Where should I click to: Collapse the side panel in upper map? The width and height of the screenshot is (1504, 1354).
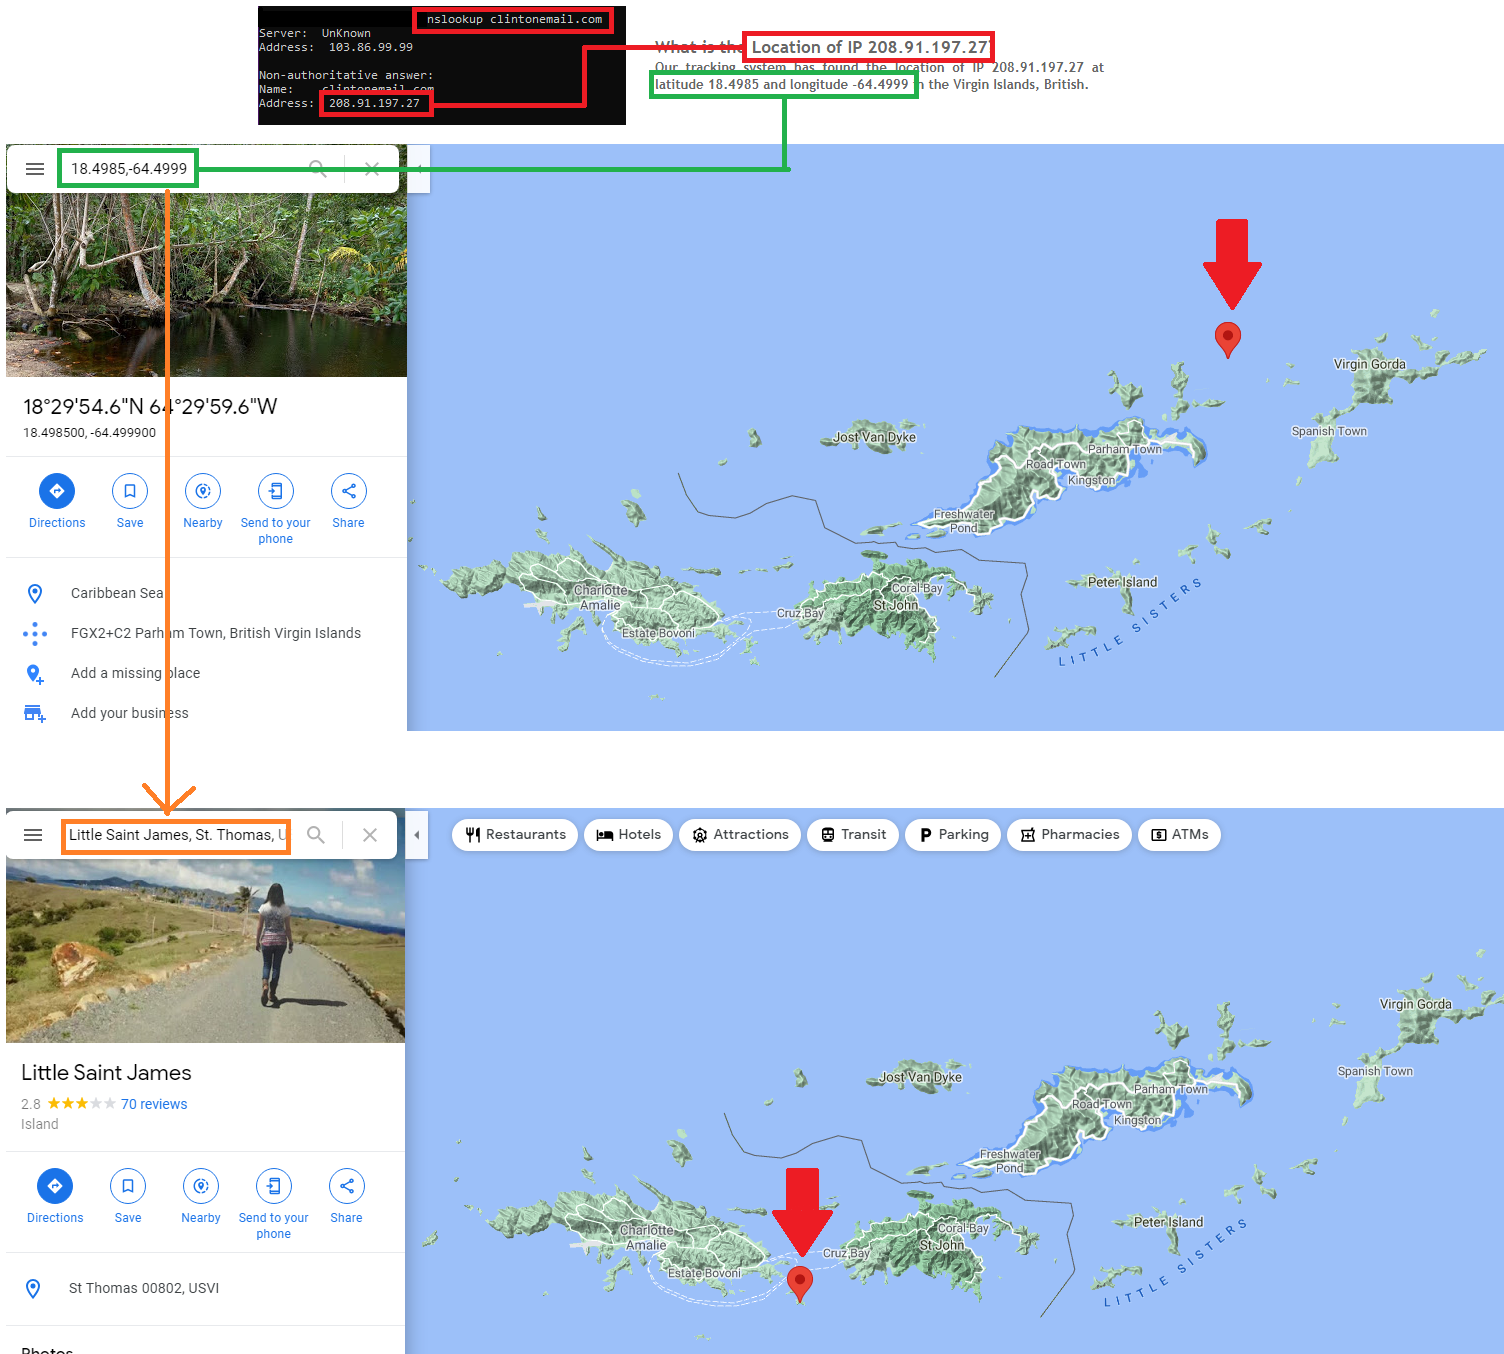(419, 169)
